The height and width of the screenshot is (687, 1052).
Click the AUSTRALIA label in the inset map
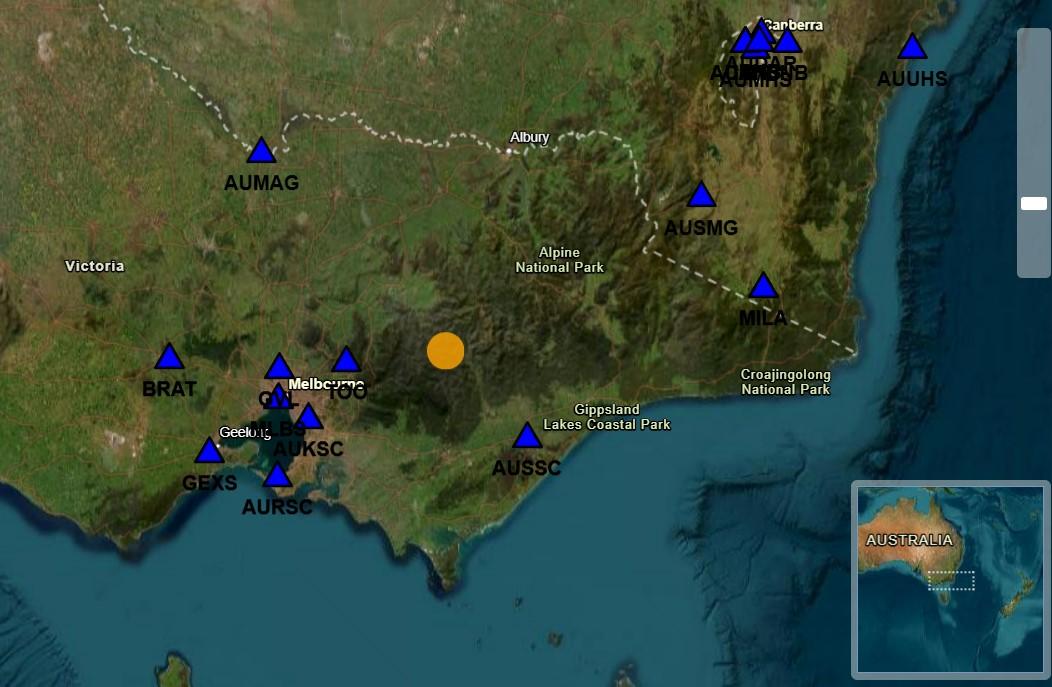909,540
